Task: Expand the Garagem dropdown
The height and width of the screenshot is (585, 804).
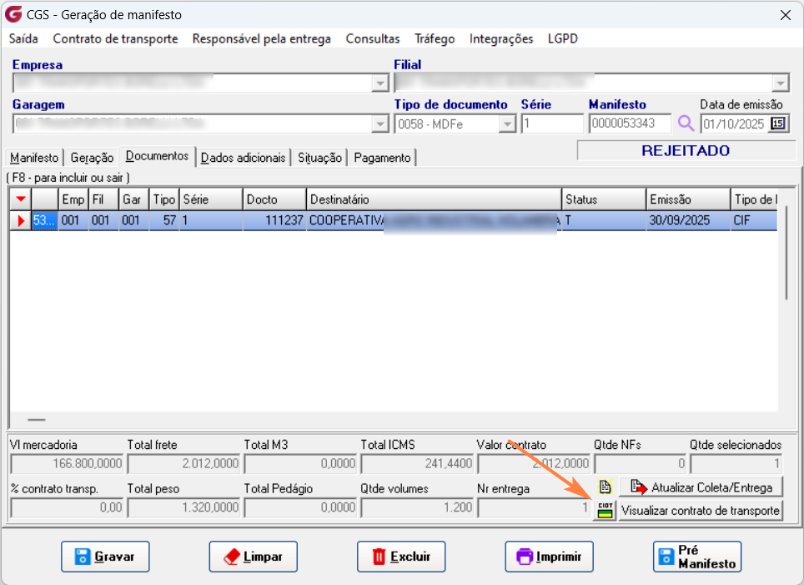Action: [380, 124]
